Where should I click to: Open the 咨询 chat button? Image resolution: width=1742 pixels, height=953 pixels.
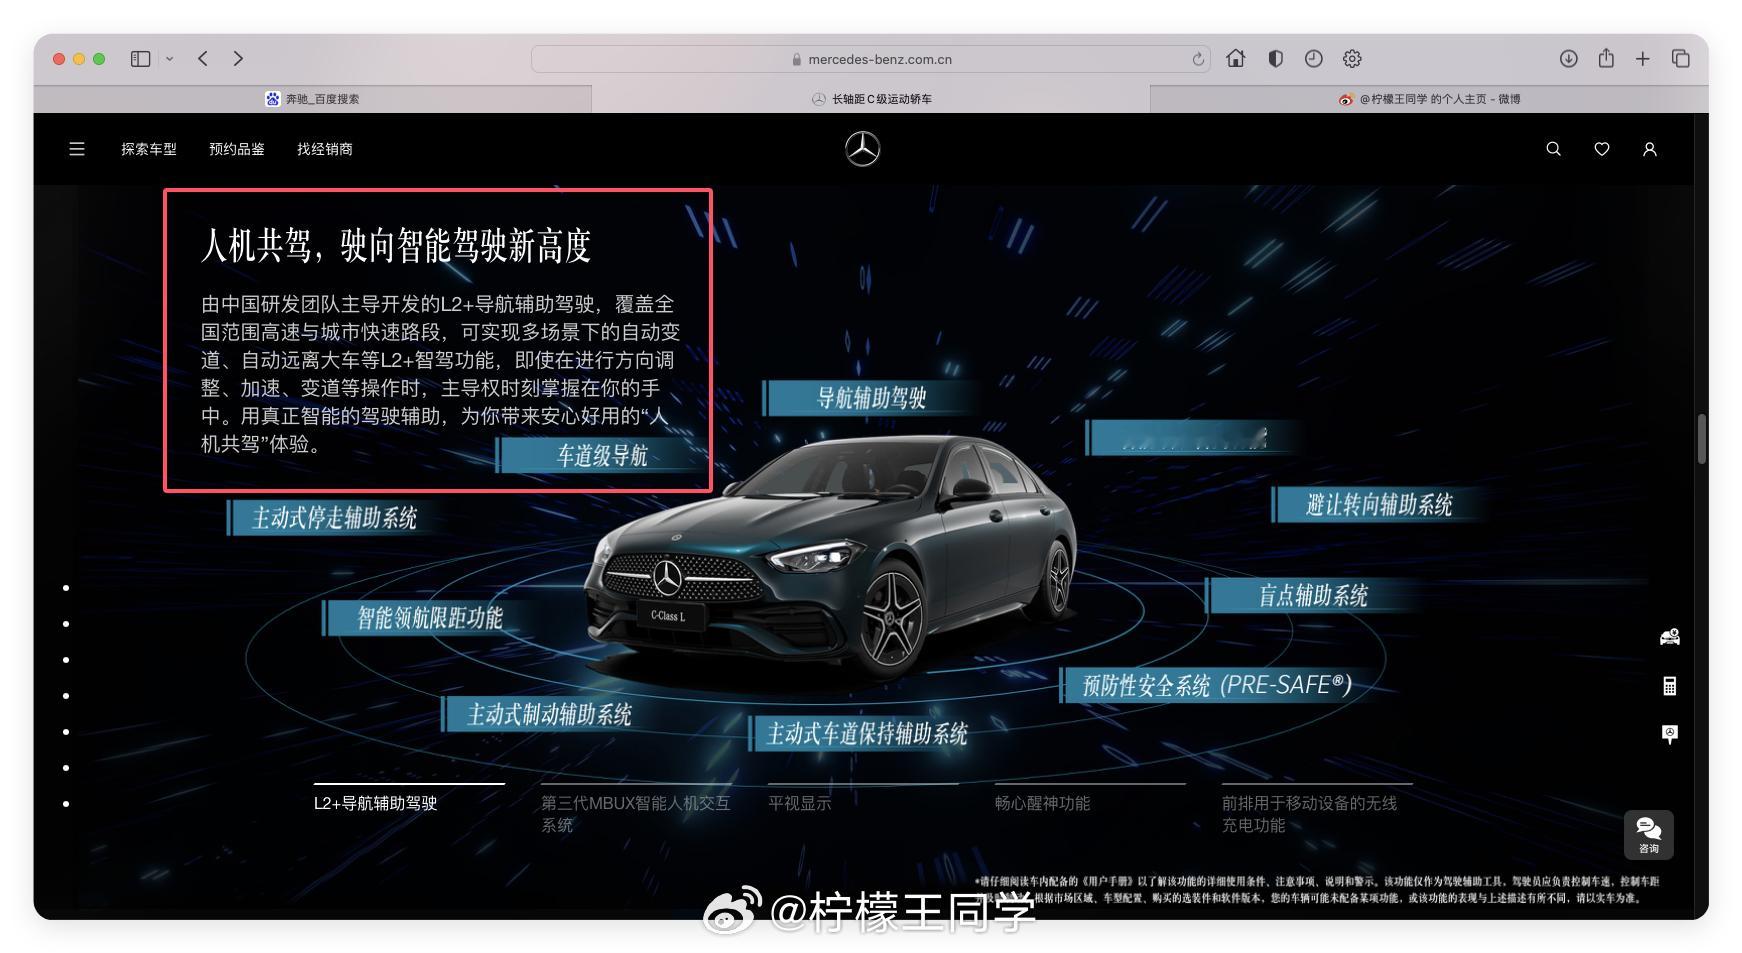tap(1649, 834)
